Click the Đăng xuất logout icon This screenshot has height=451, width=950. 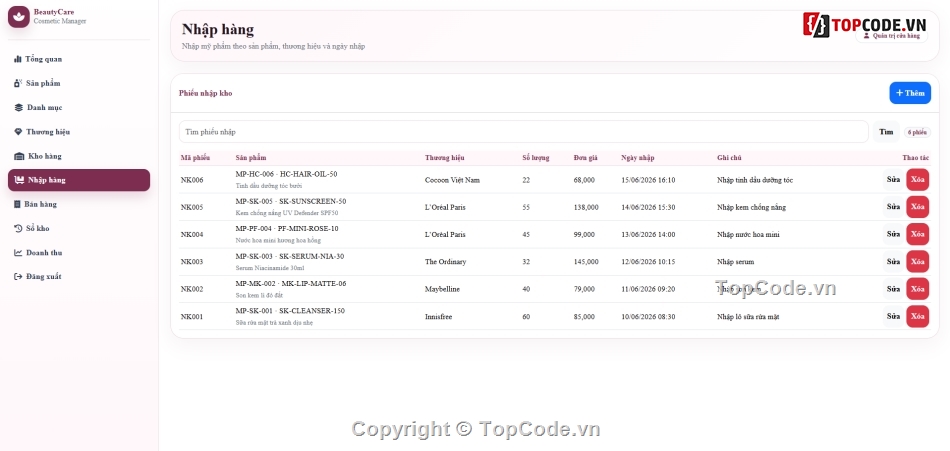(18, 276)
